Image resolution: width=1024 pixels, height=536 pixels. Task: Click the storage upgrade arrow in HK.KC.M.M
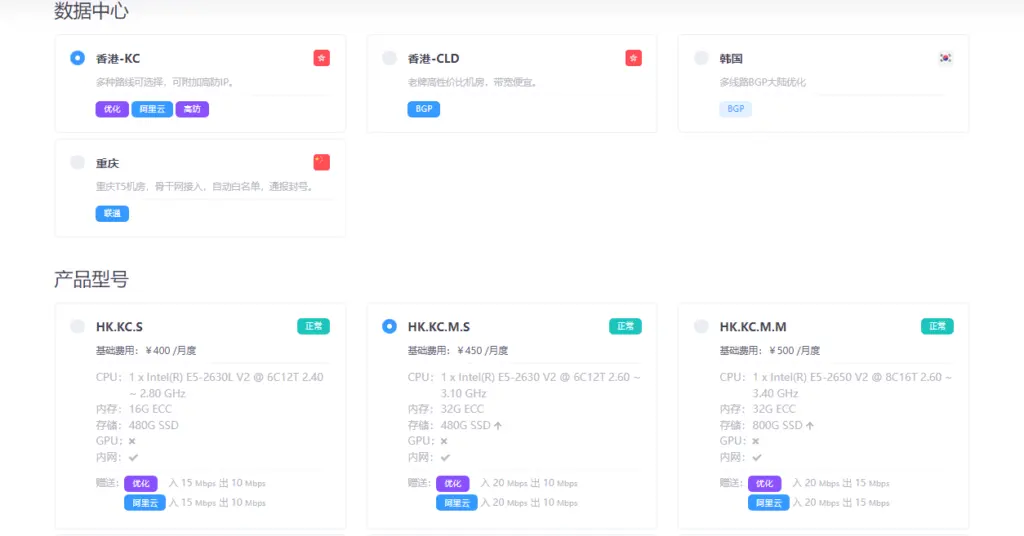[810, 425]
